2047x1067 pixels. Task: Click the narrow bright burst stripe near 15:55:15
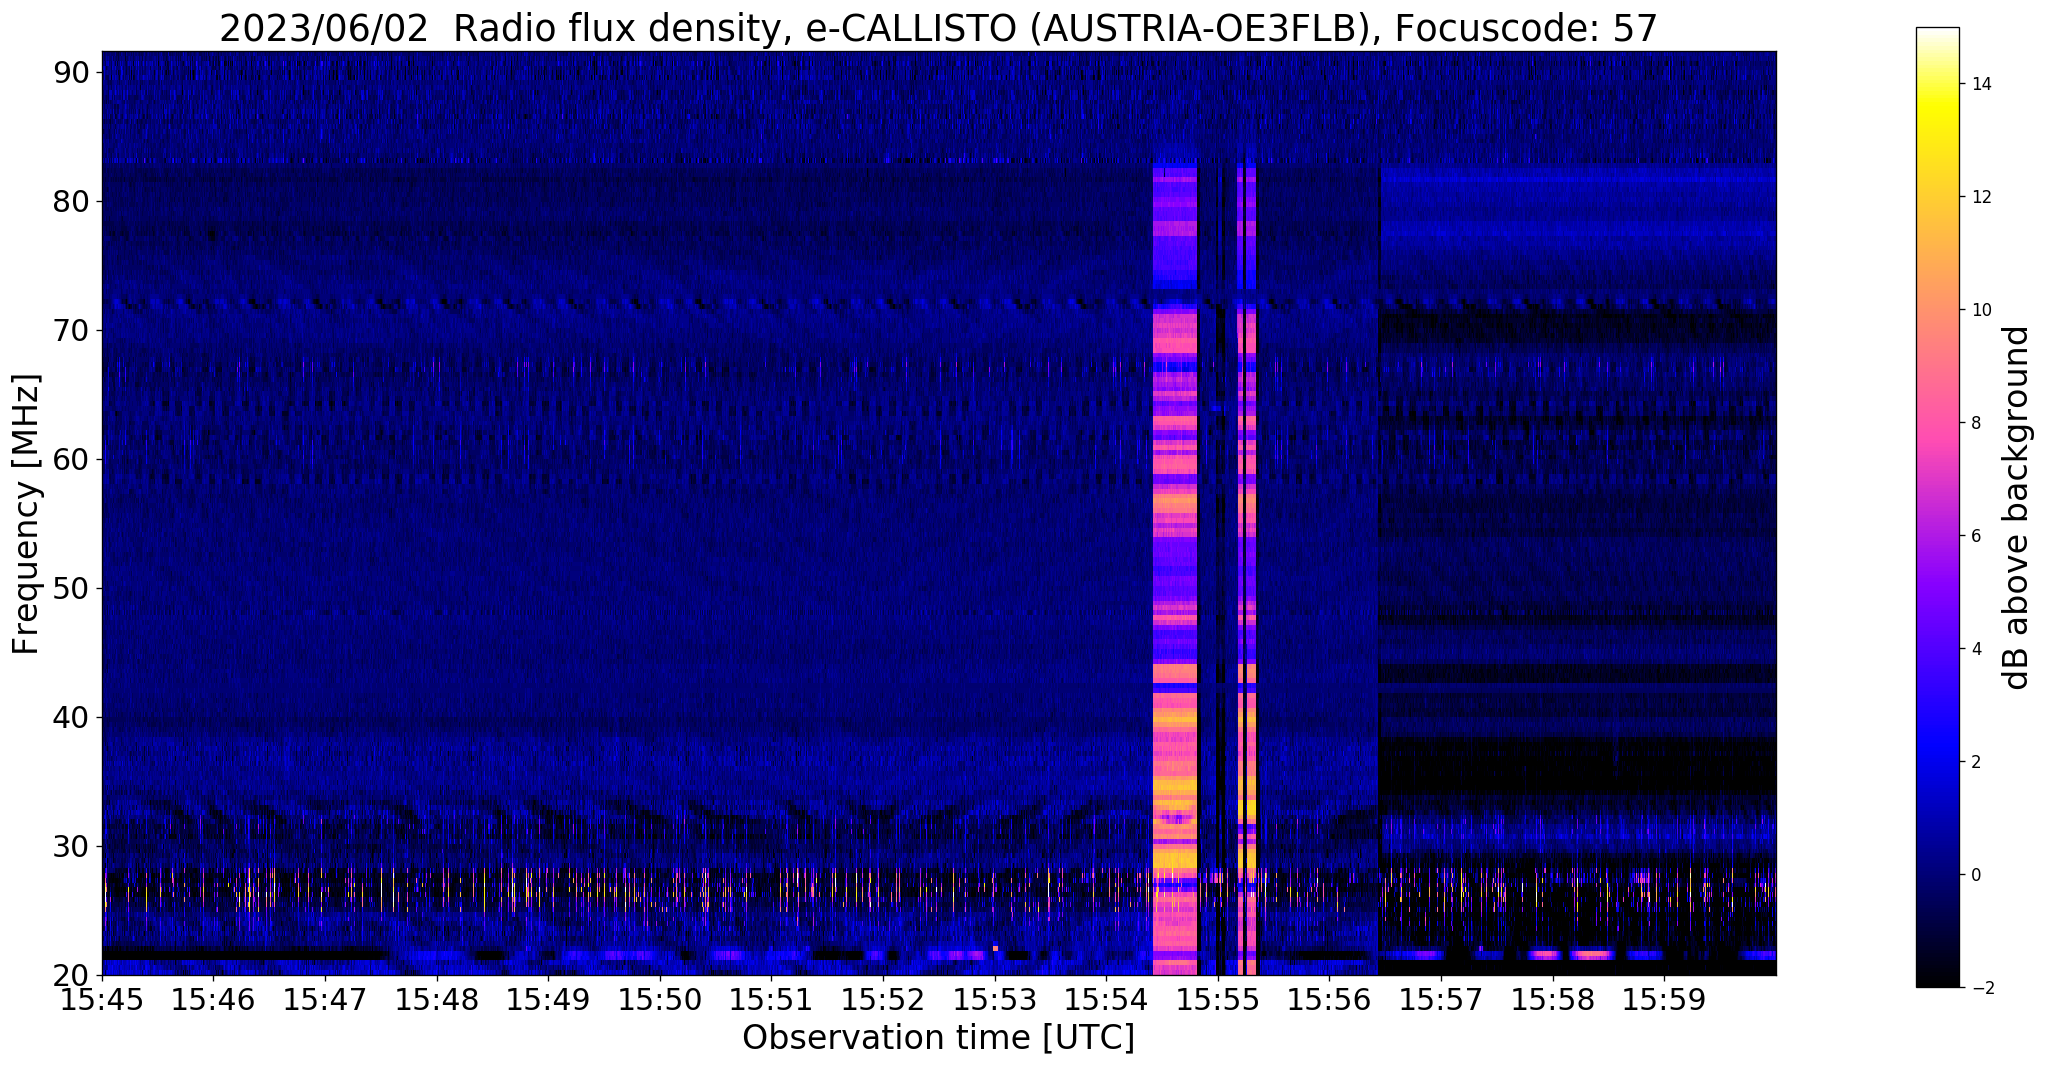click(x=1247, y=570)
